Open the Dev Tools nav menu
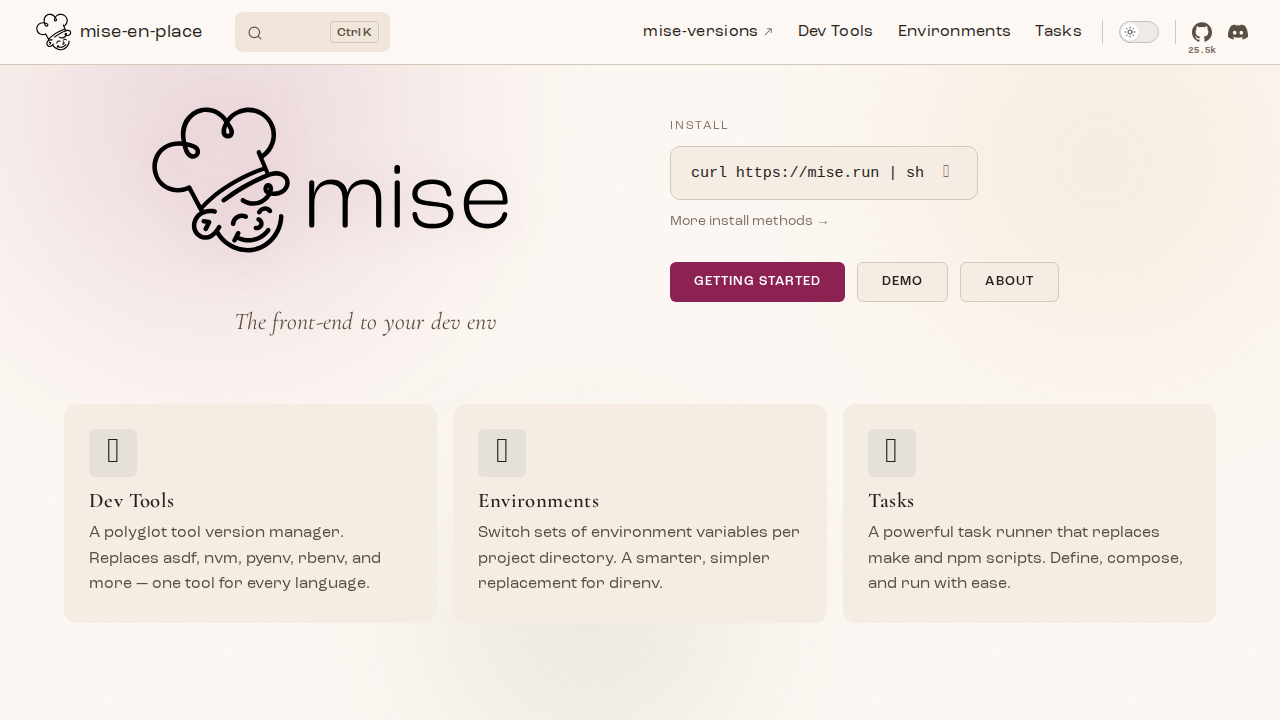 pyautogui.click(x=835, y=31)
